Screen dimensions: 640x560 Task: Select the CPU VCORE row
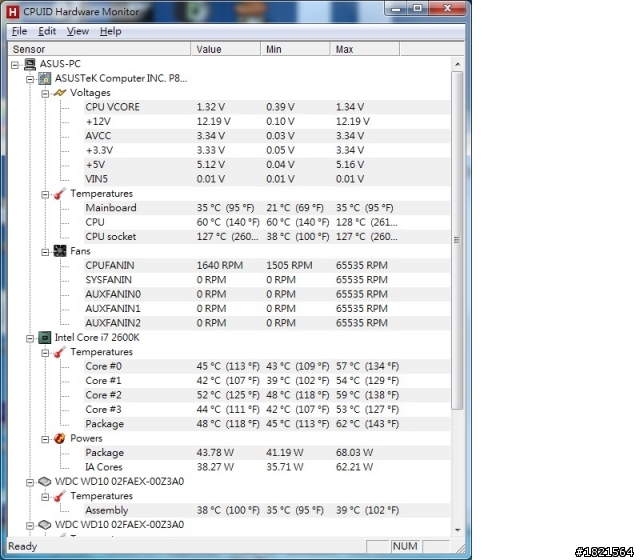click(267, 107)
